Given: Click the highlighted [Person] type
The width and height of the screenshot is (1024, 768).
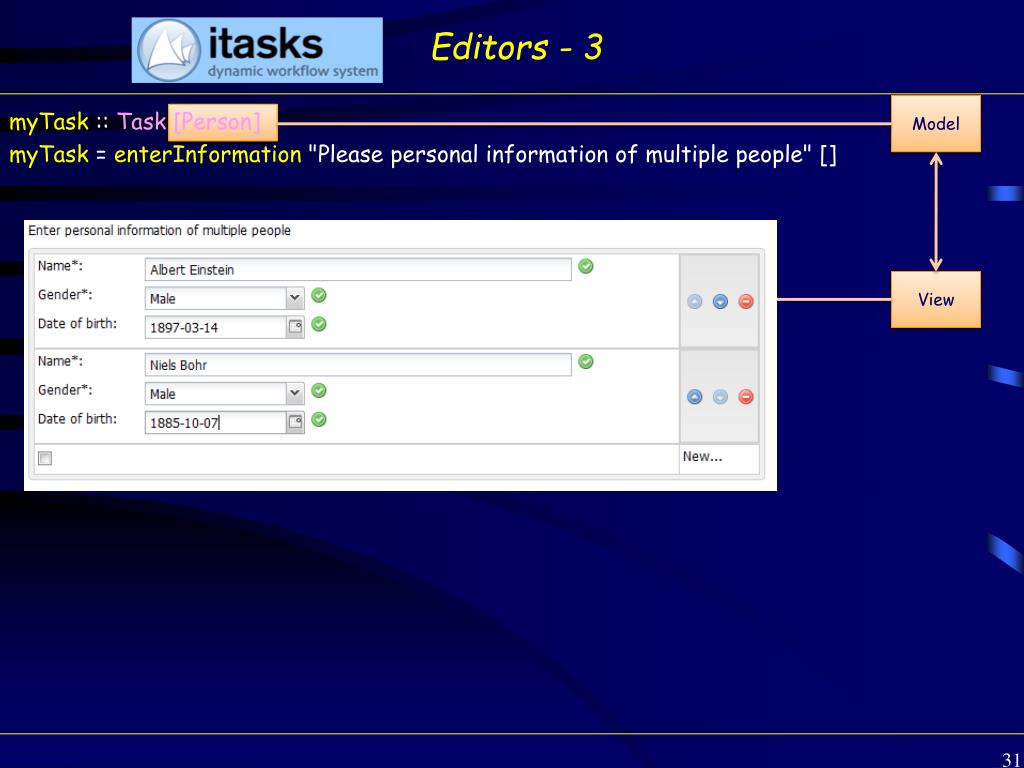Looking at the screenshot, I should coord(223,122).
